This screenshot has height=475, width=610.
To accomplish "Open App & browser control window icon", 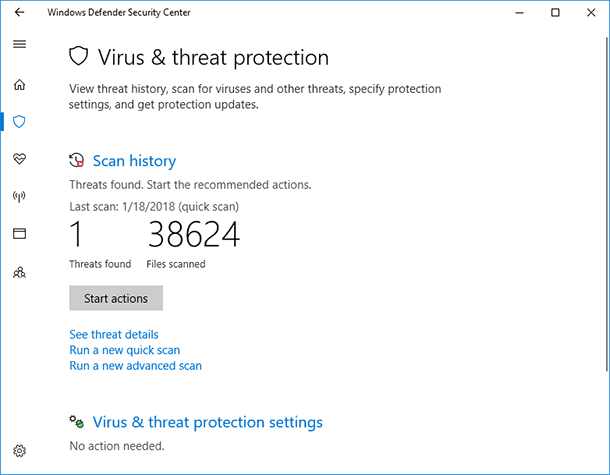I will [19, 233].
